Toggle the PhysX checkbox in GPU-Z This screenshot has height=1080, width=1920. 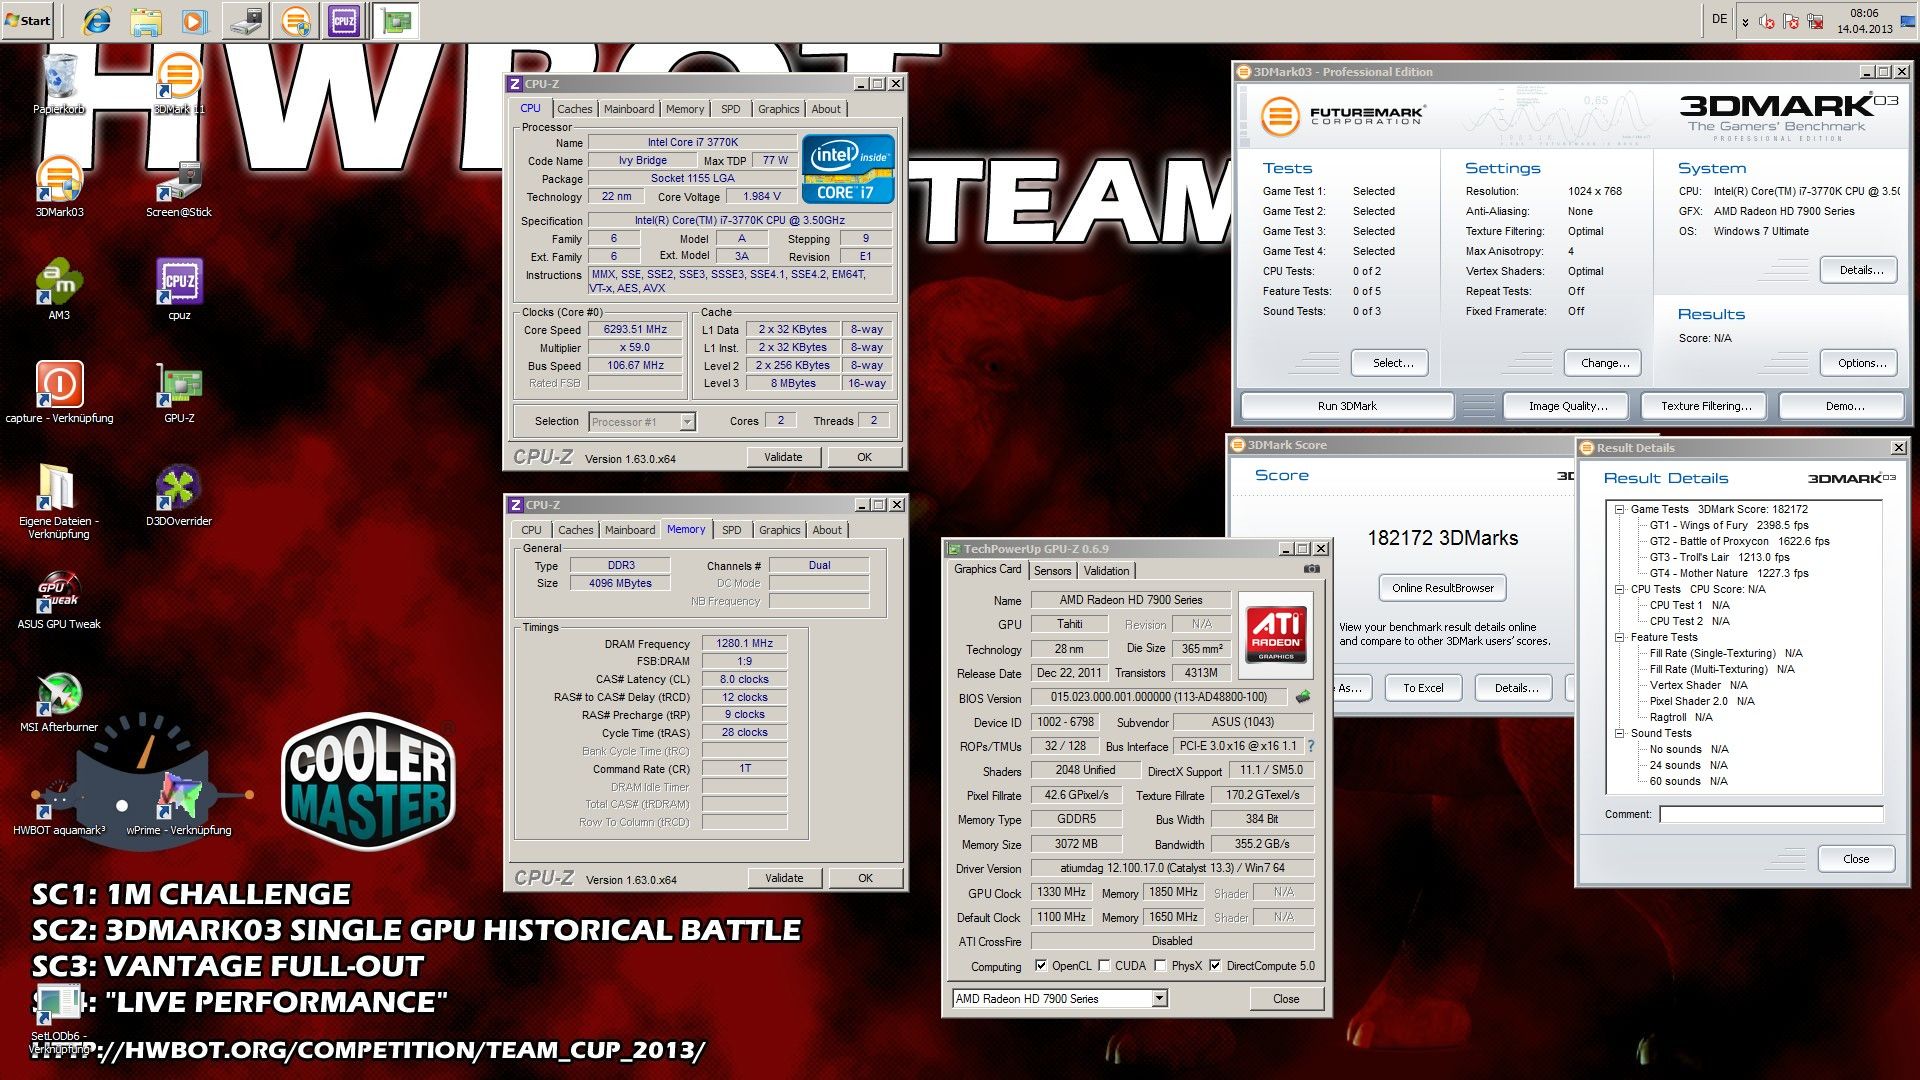[x=1160, y=966]
